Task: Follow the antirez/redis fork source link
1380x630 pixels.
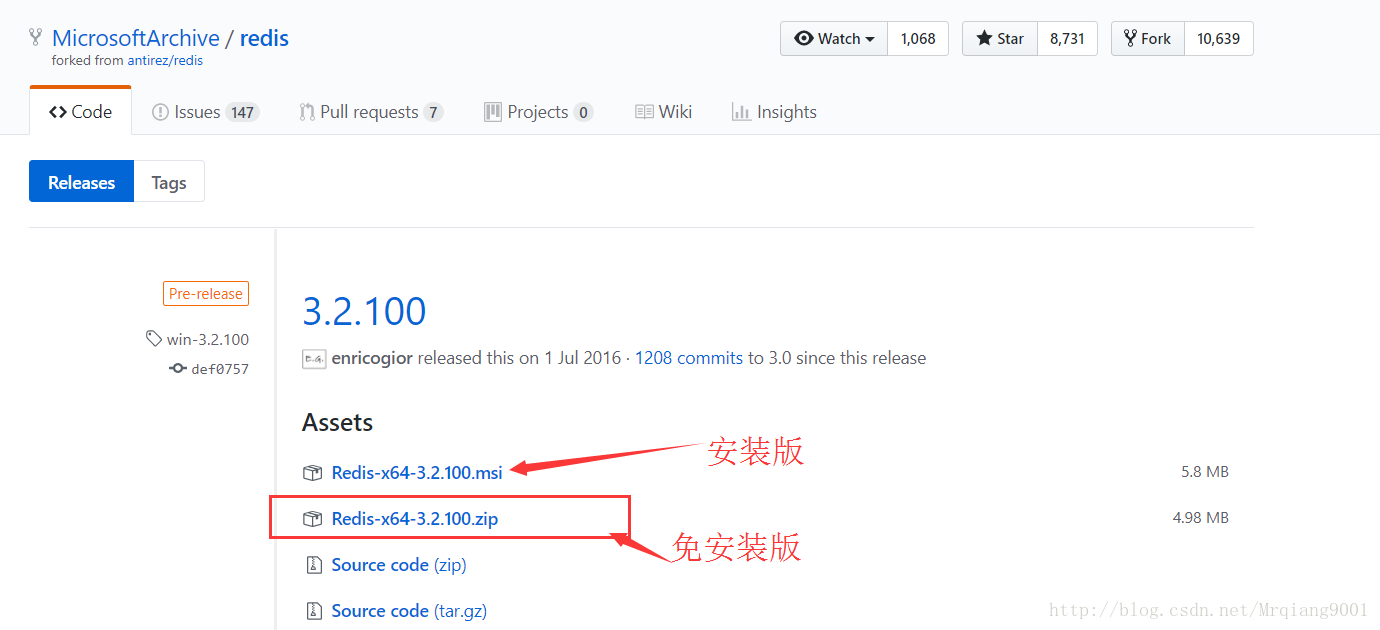Action: coord(165,60)
